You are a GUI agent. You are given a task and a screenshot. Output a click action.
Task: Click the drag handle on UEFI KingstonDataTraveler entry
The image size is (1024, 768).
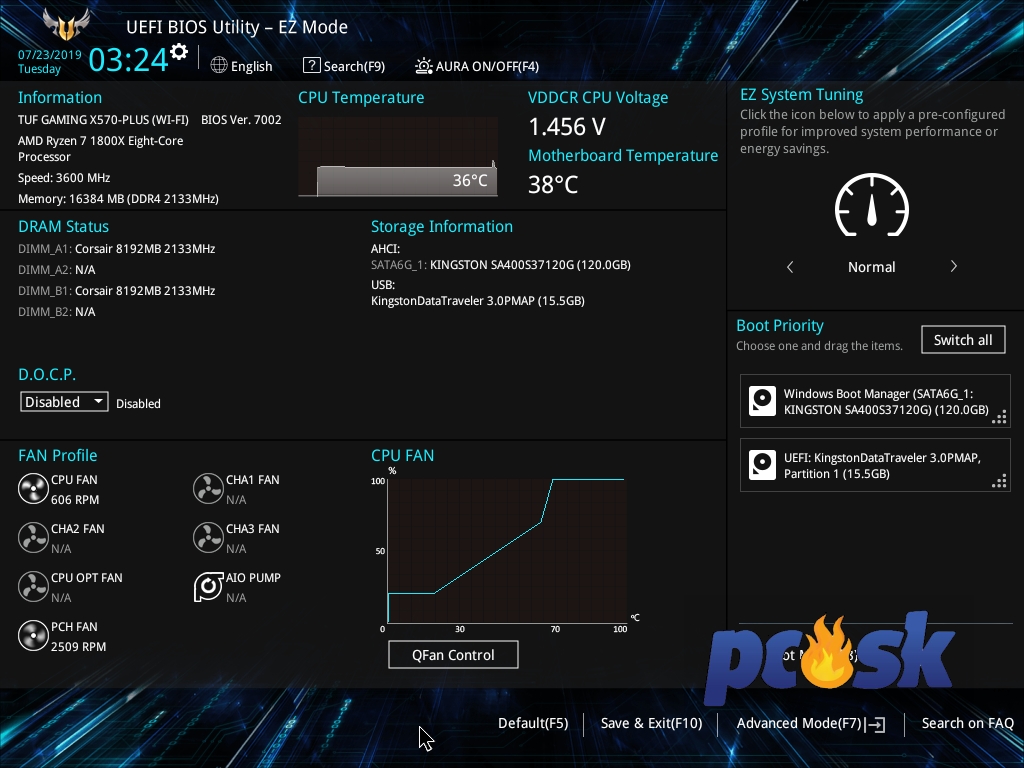point(999,481)
